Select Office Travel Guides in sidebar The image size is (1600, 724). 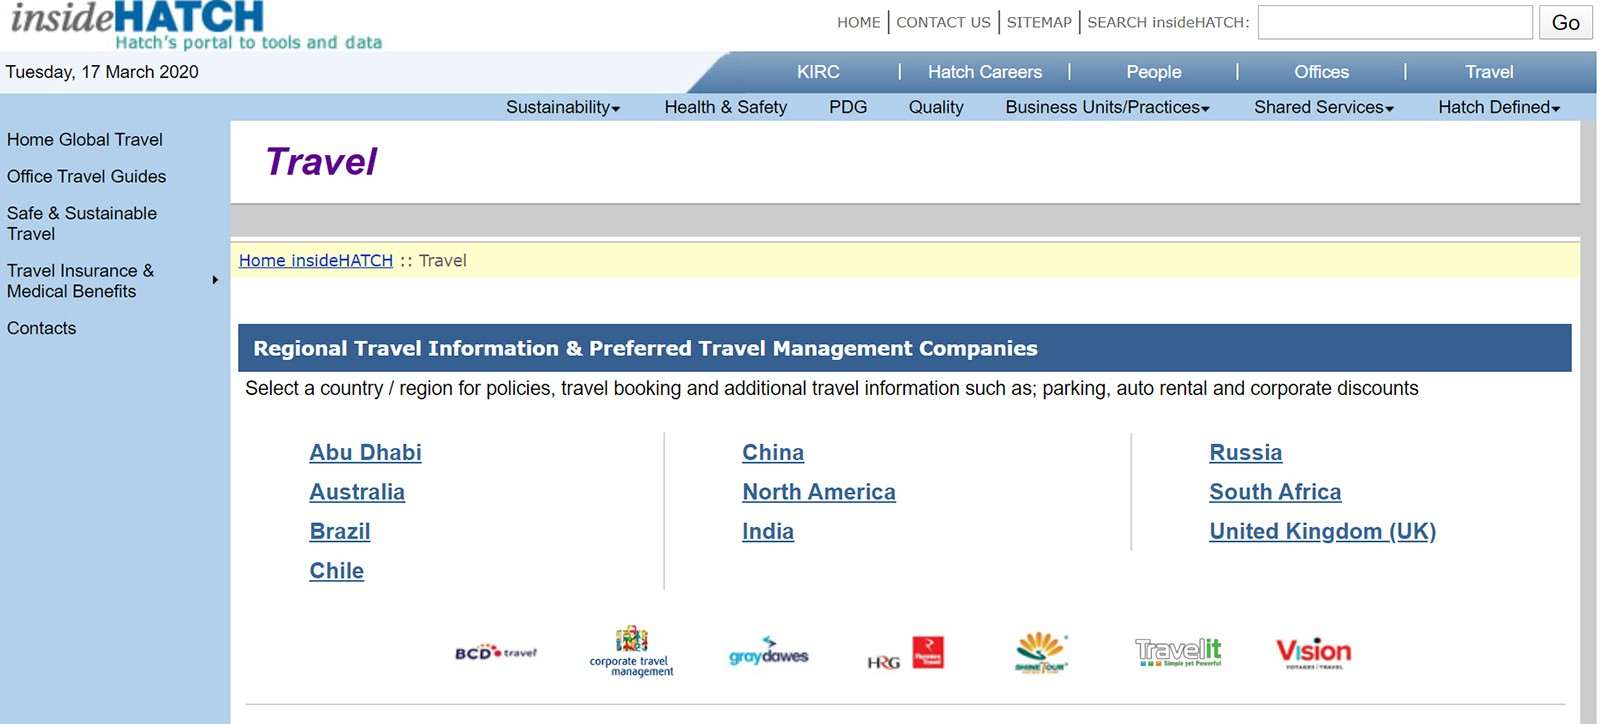pyautogui.click(x=87, y=177)
